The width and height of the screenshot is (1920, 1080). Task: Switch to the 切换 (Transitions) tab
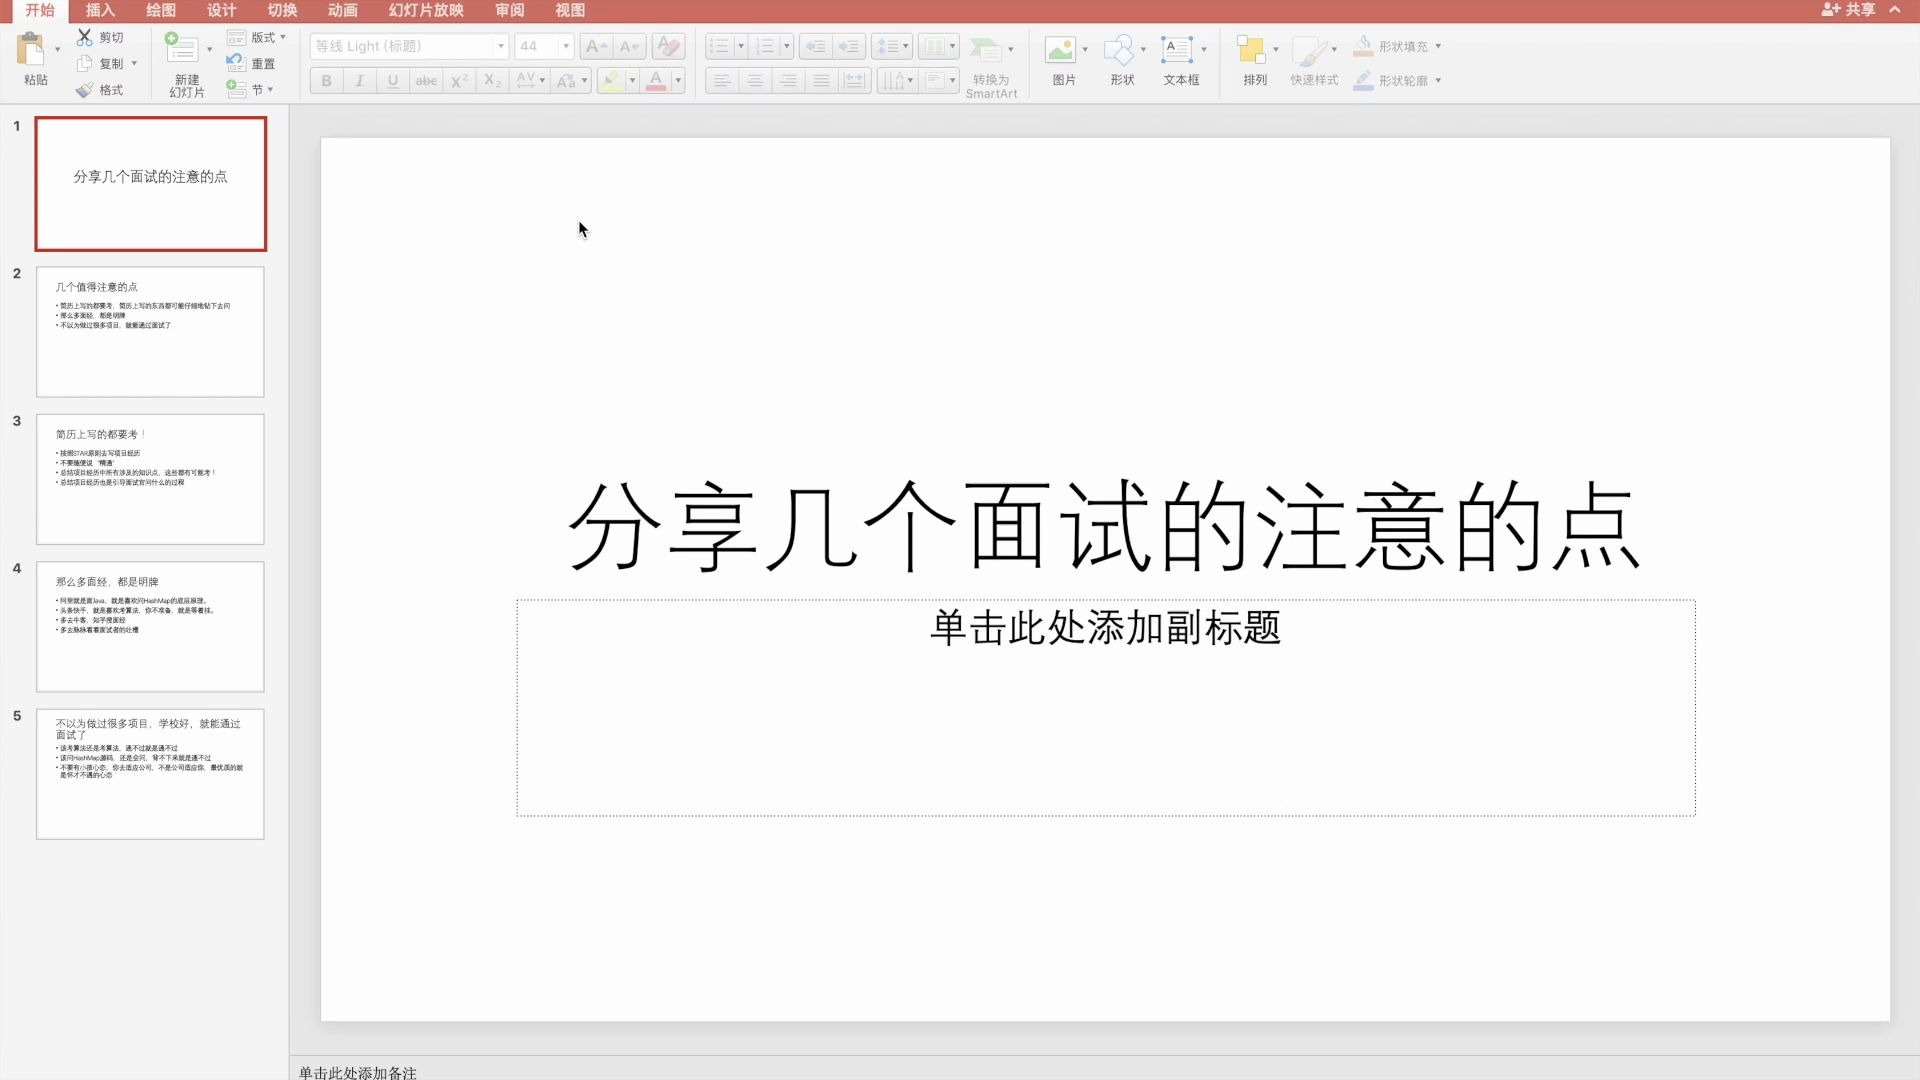coord(282,10)
